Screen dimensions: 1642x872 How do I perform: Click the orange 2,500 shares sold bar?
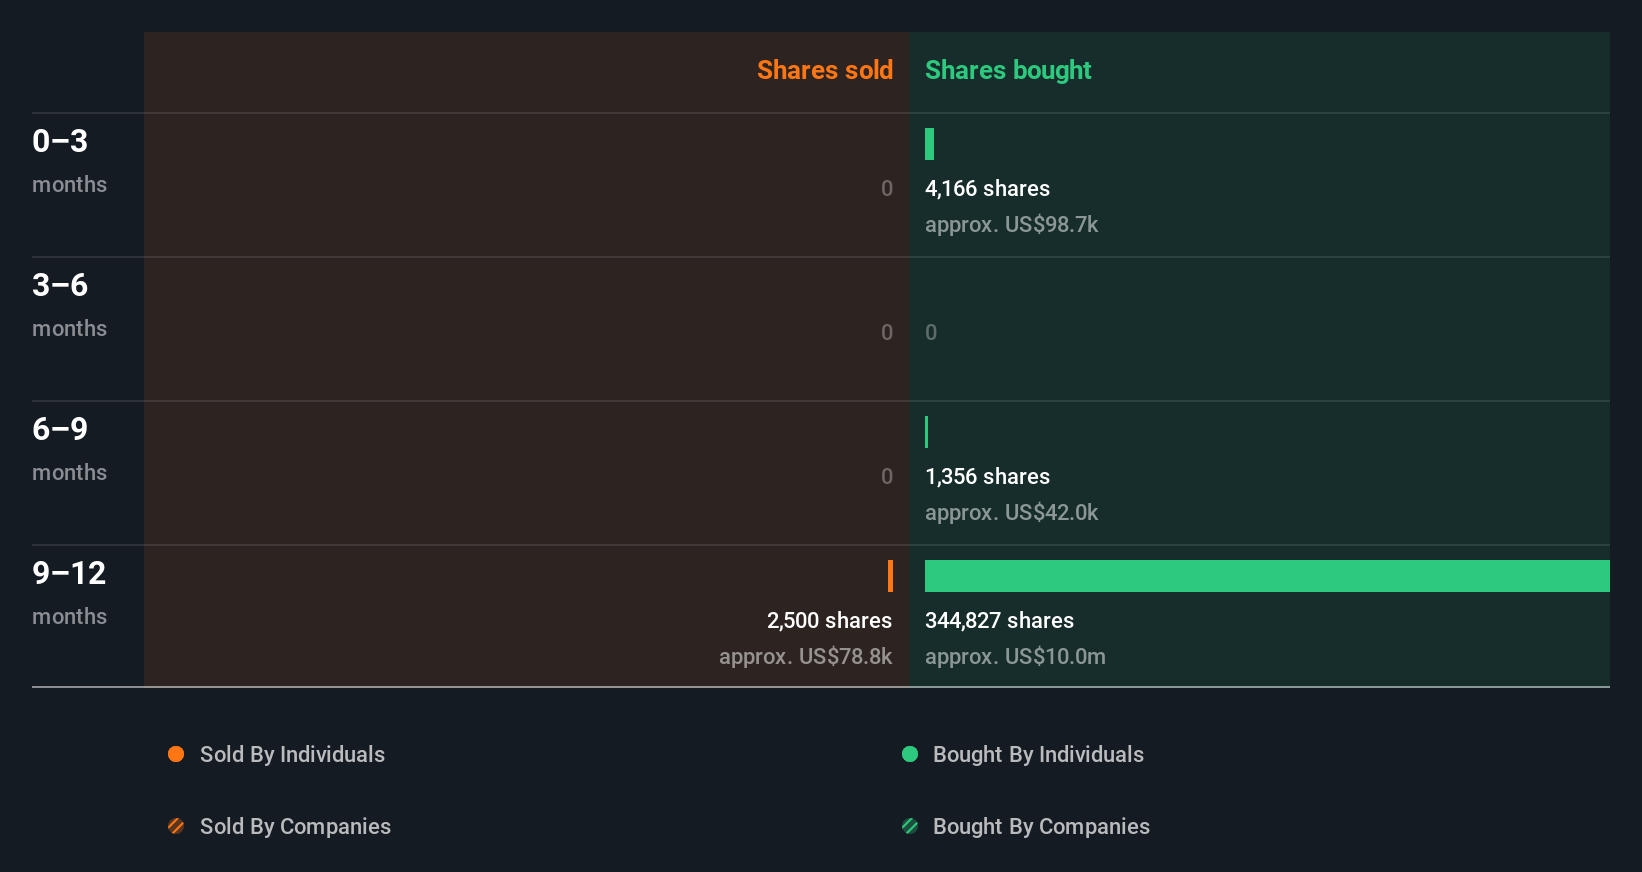[890, 576]
